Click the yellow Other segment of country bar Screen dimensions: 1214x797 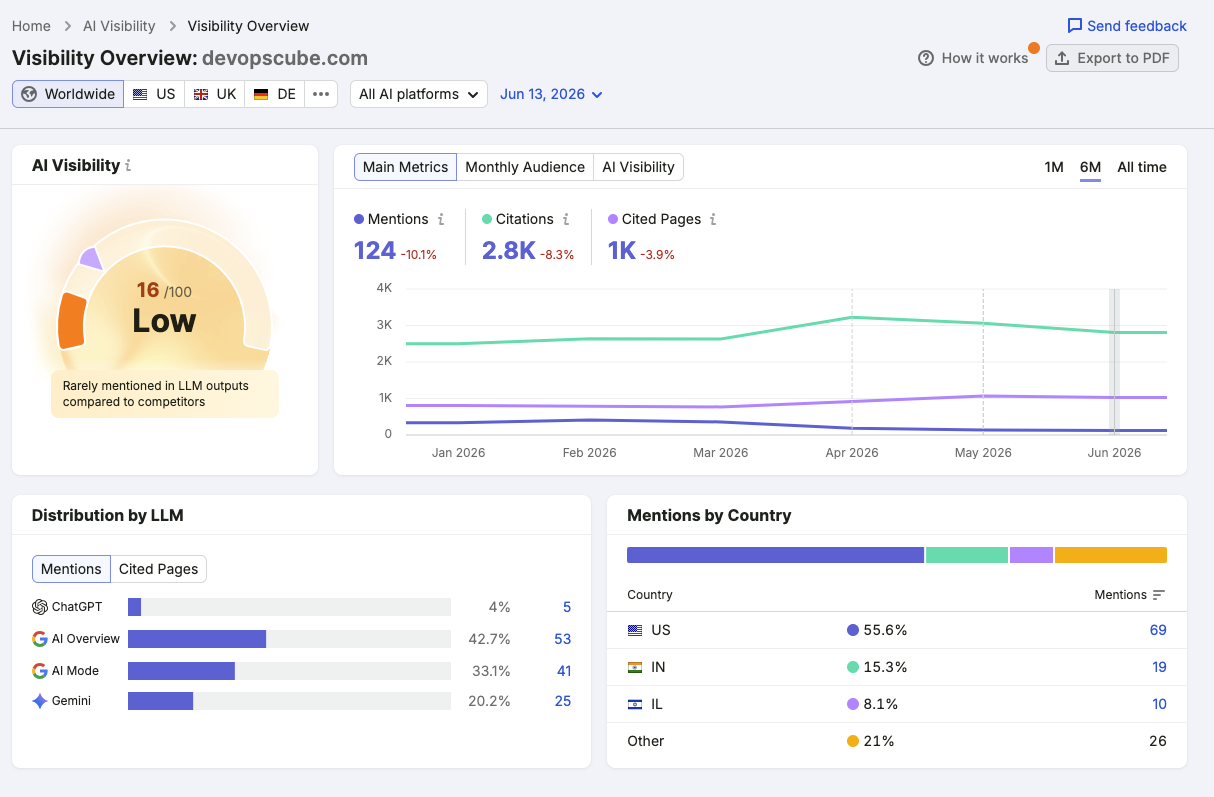pyautogui.click(x=1111, y=555)
